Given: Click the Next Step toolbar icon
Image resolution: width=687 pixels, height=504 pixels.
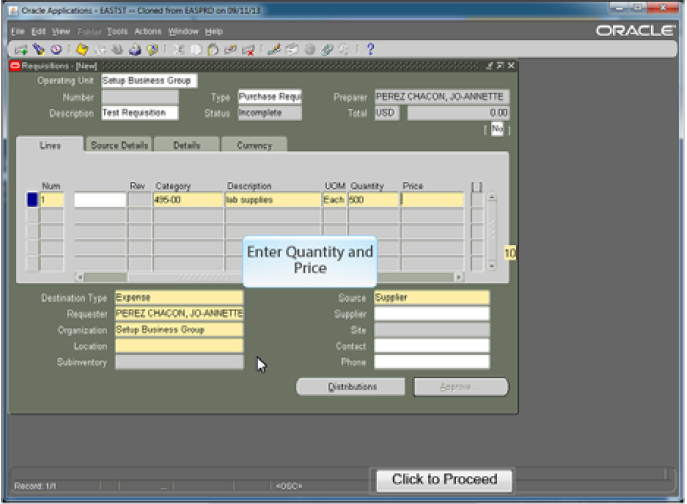Looking at the screenshot, I should 100,50.
